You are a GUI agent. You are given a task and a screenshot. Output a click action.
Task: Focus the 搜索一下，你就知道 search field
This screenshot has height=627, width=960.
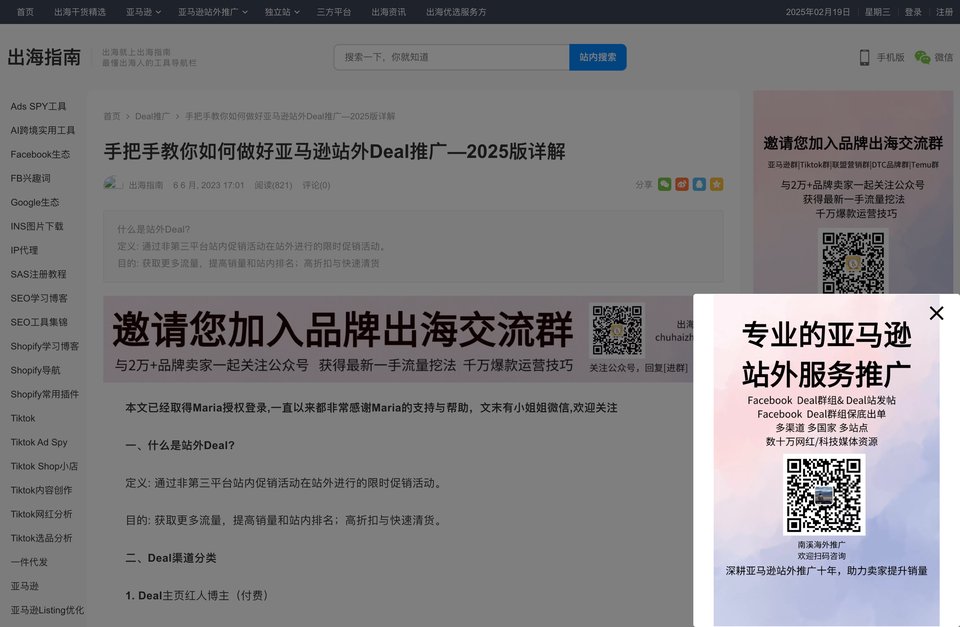[452, 57]
